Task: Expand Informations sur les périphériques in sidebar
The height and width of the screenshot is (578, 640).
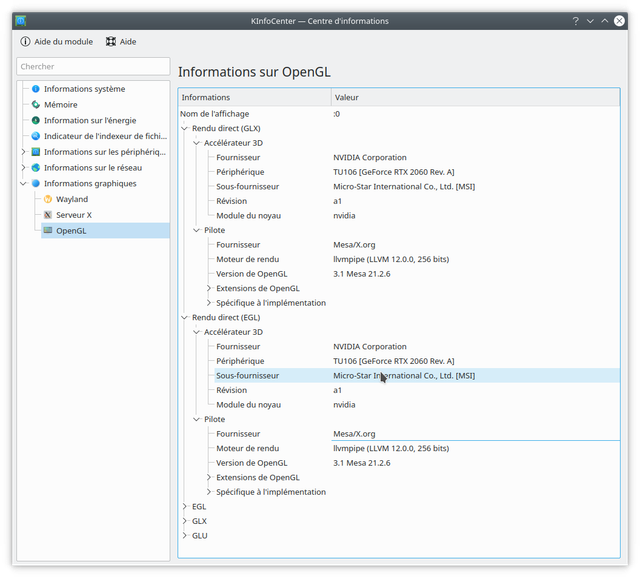Action: (x=23, y=152)
